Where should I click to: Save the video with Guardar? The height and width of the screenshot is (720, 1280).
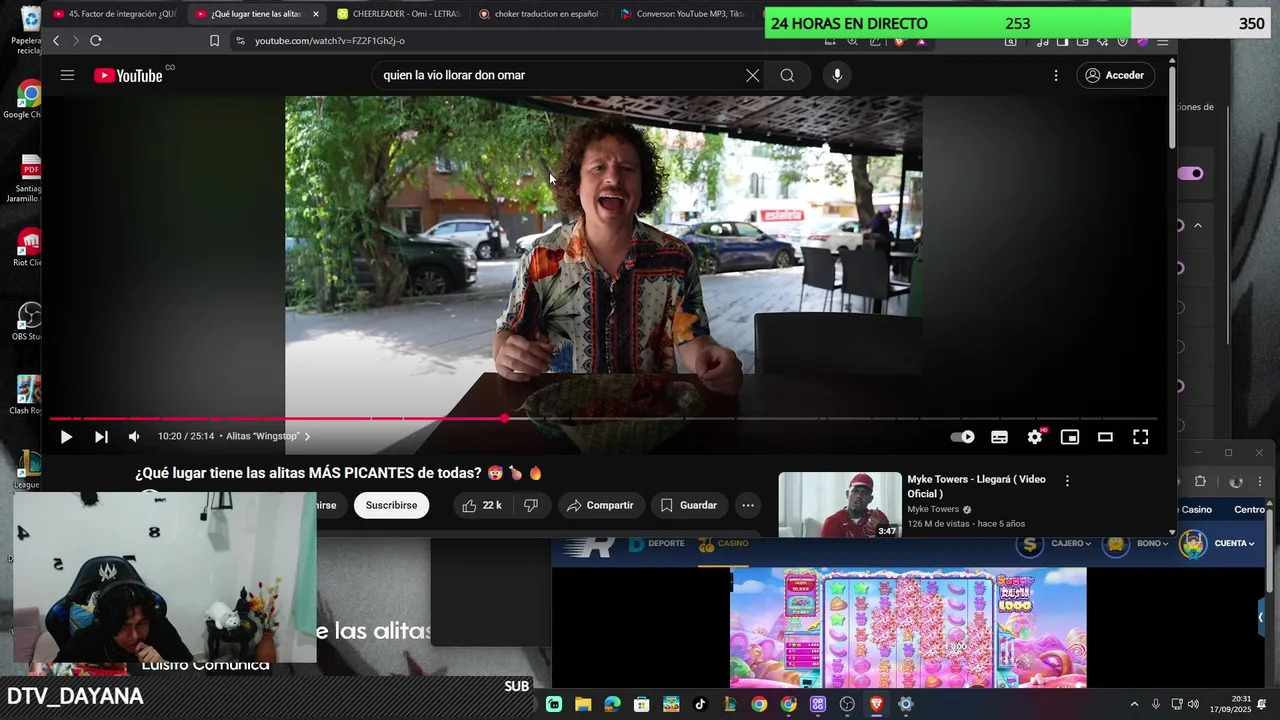point(689,505)
